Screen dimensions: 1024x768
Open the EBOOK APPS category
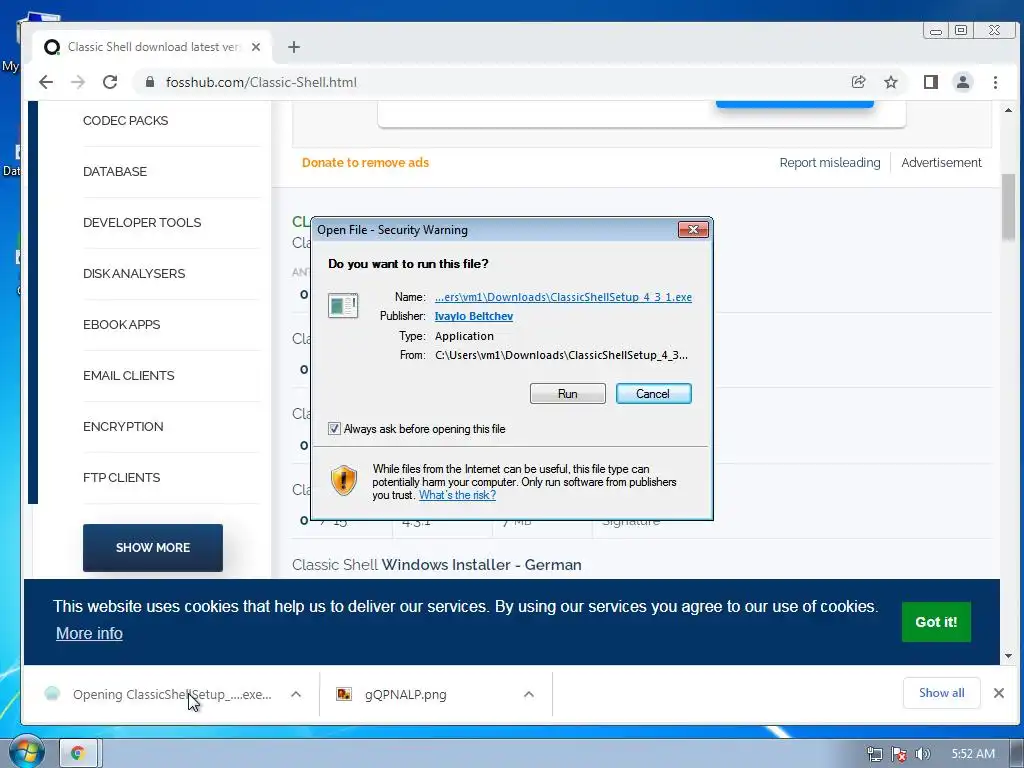tap(121, 325)
